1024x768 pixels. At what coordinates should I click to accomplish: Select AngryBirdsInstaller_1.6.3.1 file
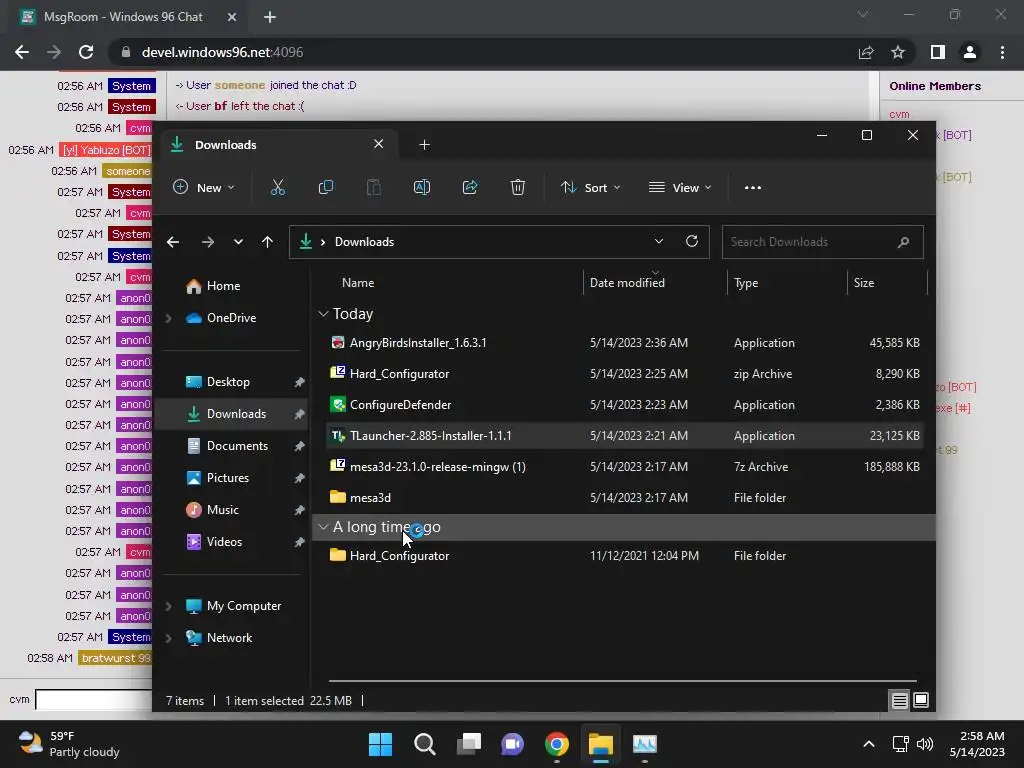point(624,343)
